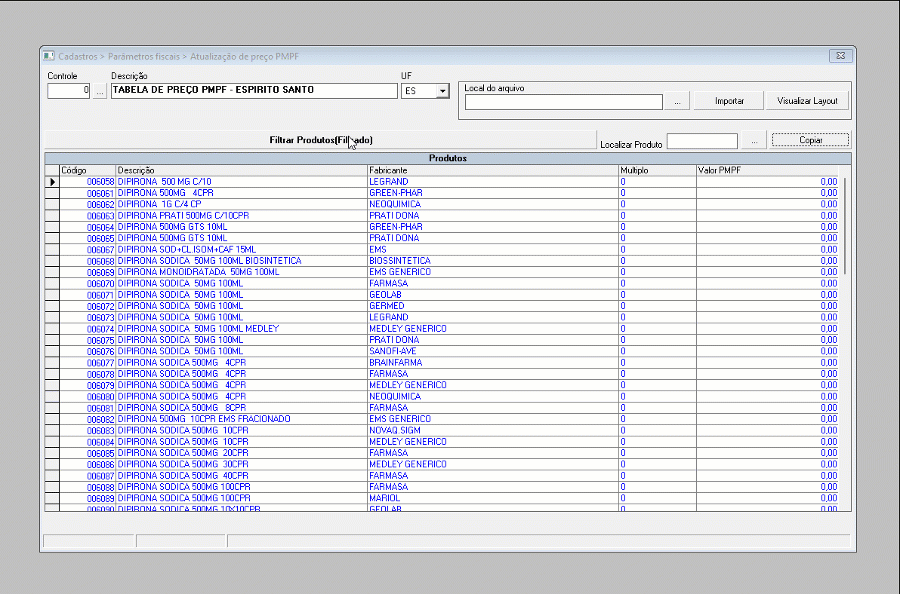Click the Filtrar Produtos(Filtrado) button
This screenshot has width=900, height=594.
(x=321, y=140)
